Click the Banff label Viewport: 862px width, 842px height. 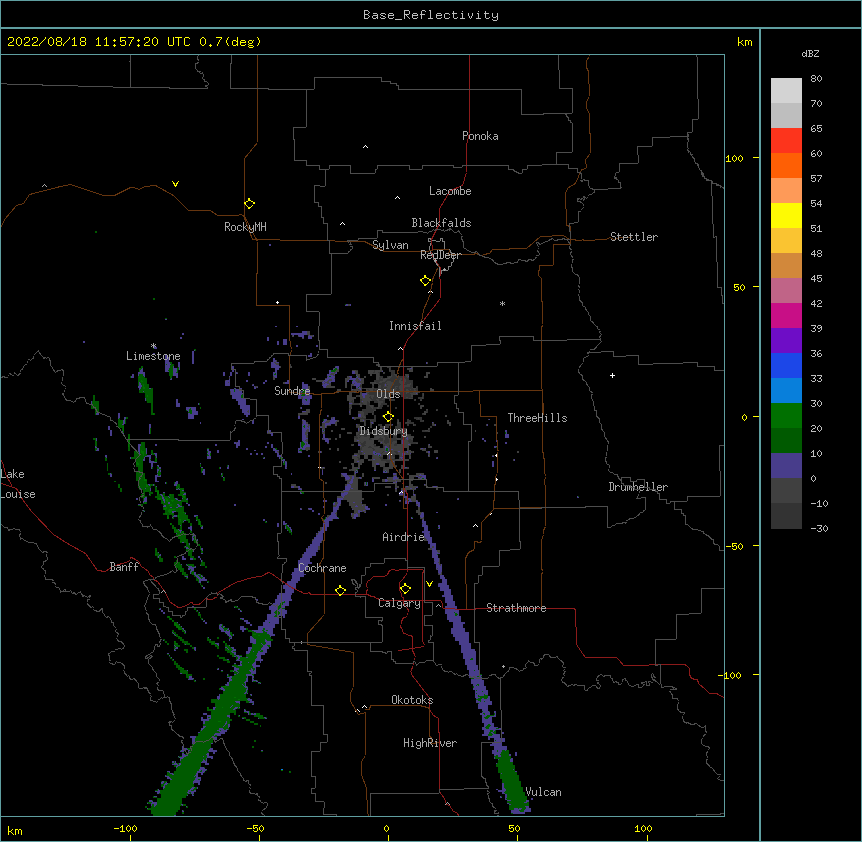click(124, 567)
